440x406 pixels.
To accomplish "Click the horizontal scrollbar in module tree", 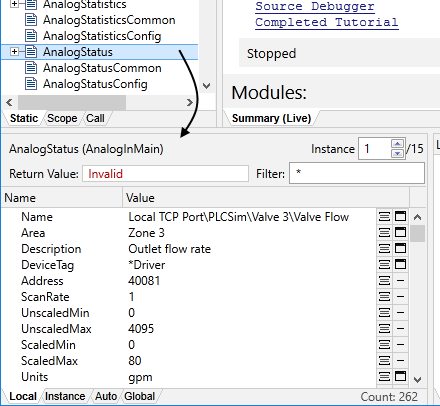I will (99, 102).
